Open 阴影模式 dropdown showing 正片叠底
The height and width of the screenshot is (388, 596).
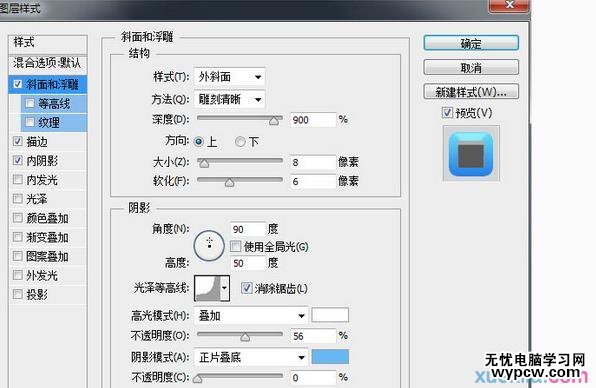[x=251, y=357]
